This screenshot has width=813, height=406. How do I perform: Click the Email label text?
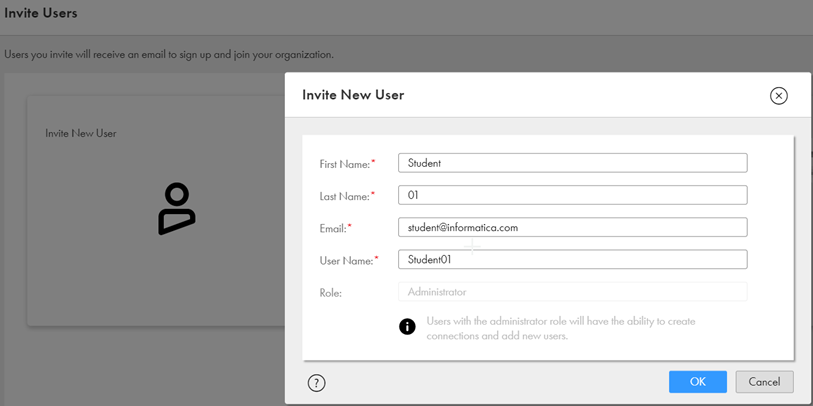click(333, 228)
